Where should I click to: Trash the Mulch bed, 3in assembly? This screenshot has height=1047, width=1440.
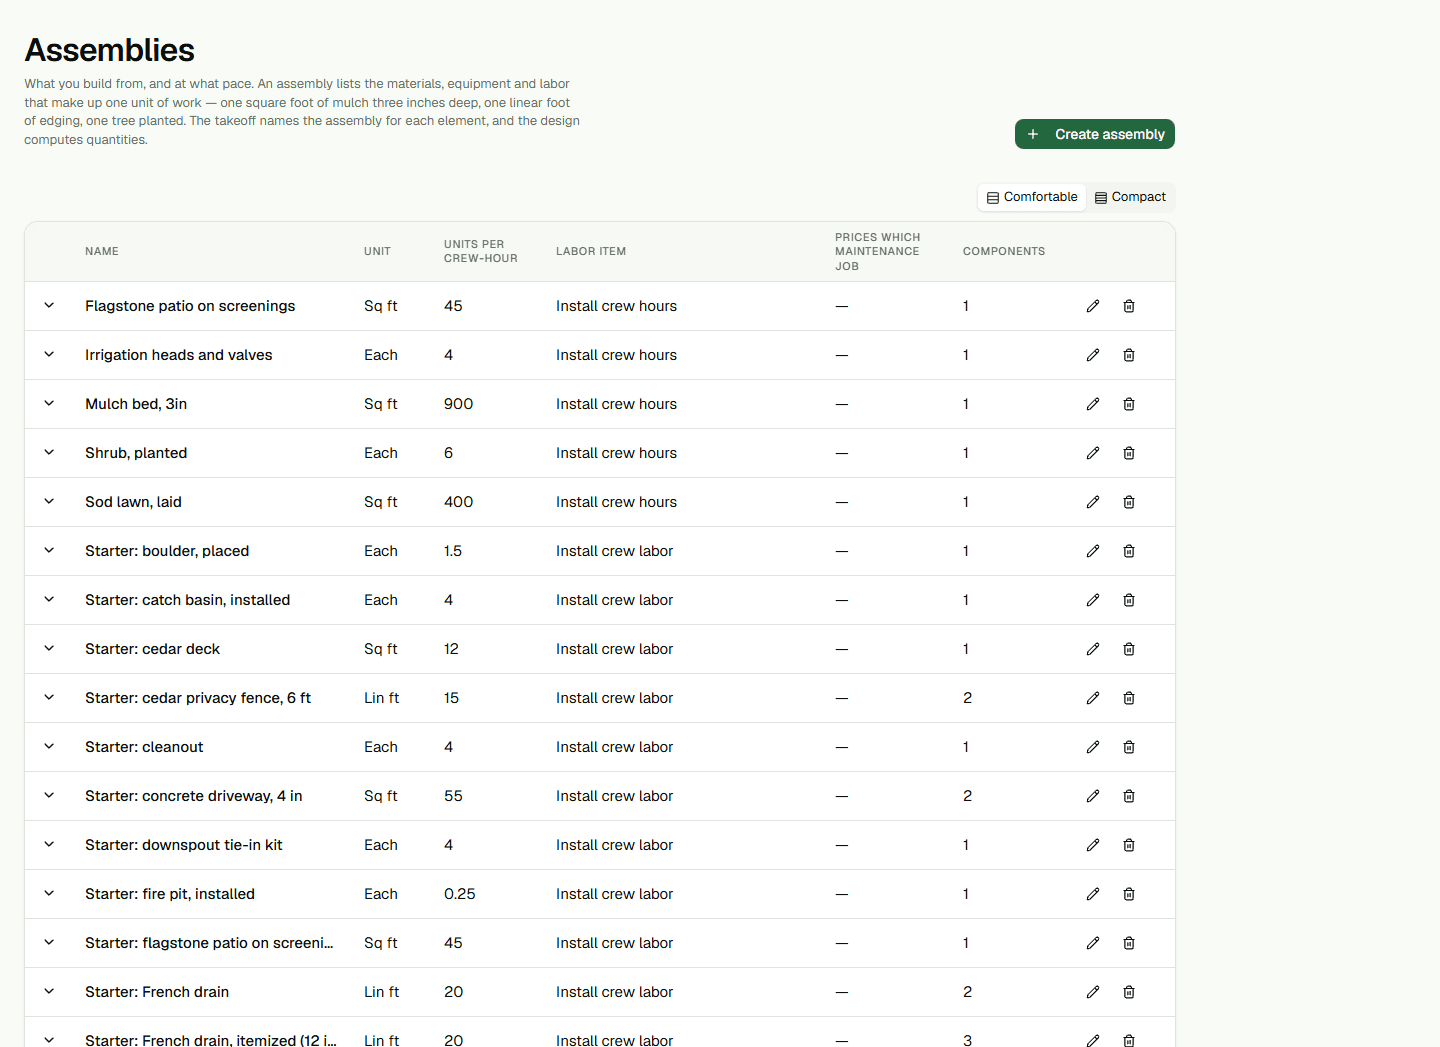pyautogui.click(x=1129, y=404)
